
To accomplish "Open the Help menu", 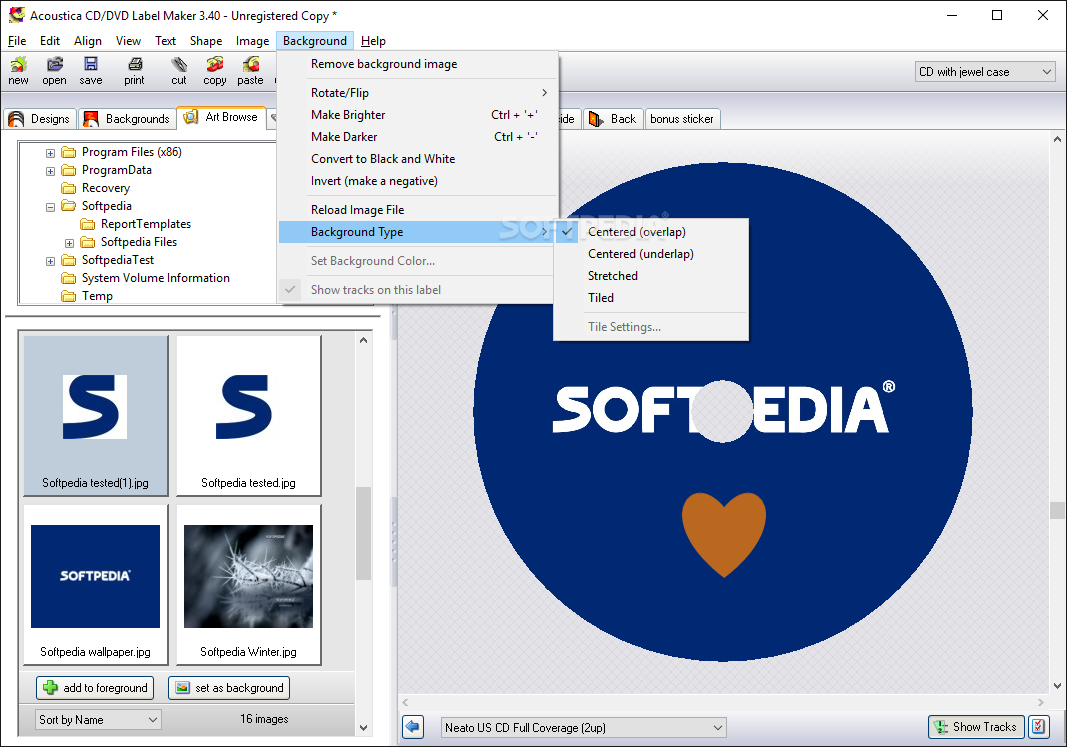I will coord(373,41).
